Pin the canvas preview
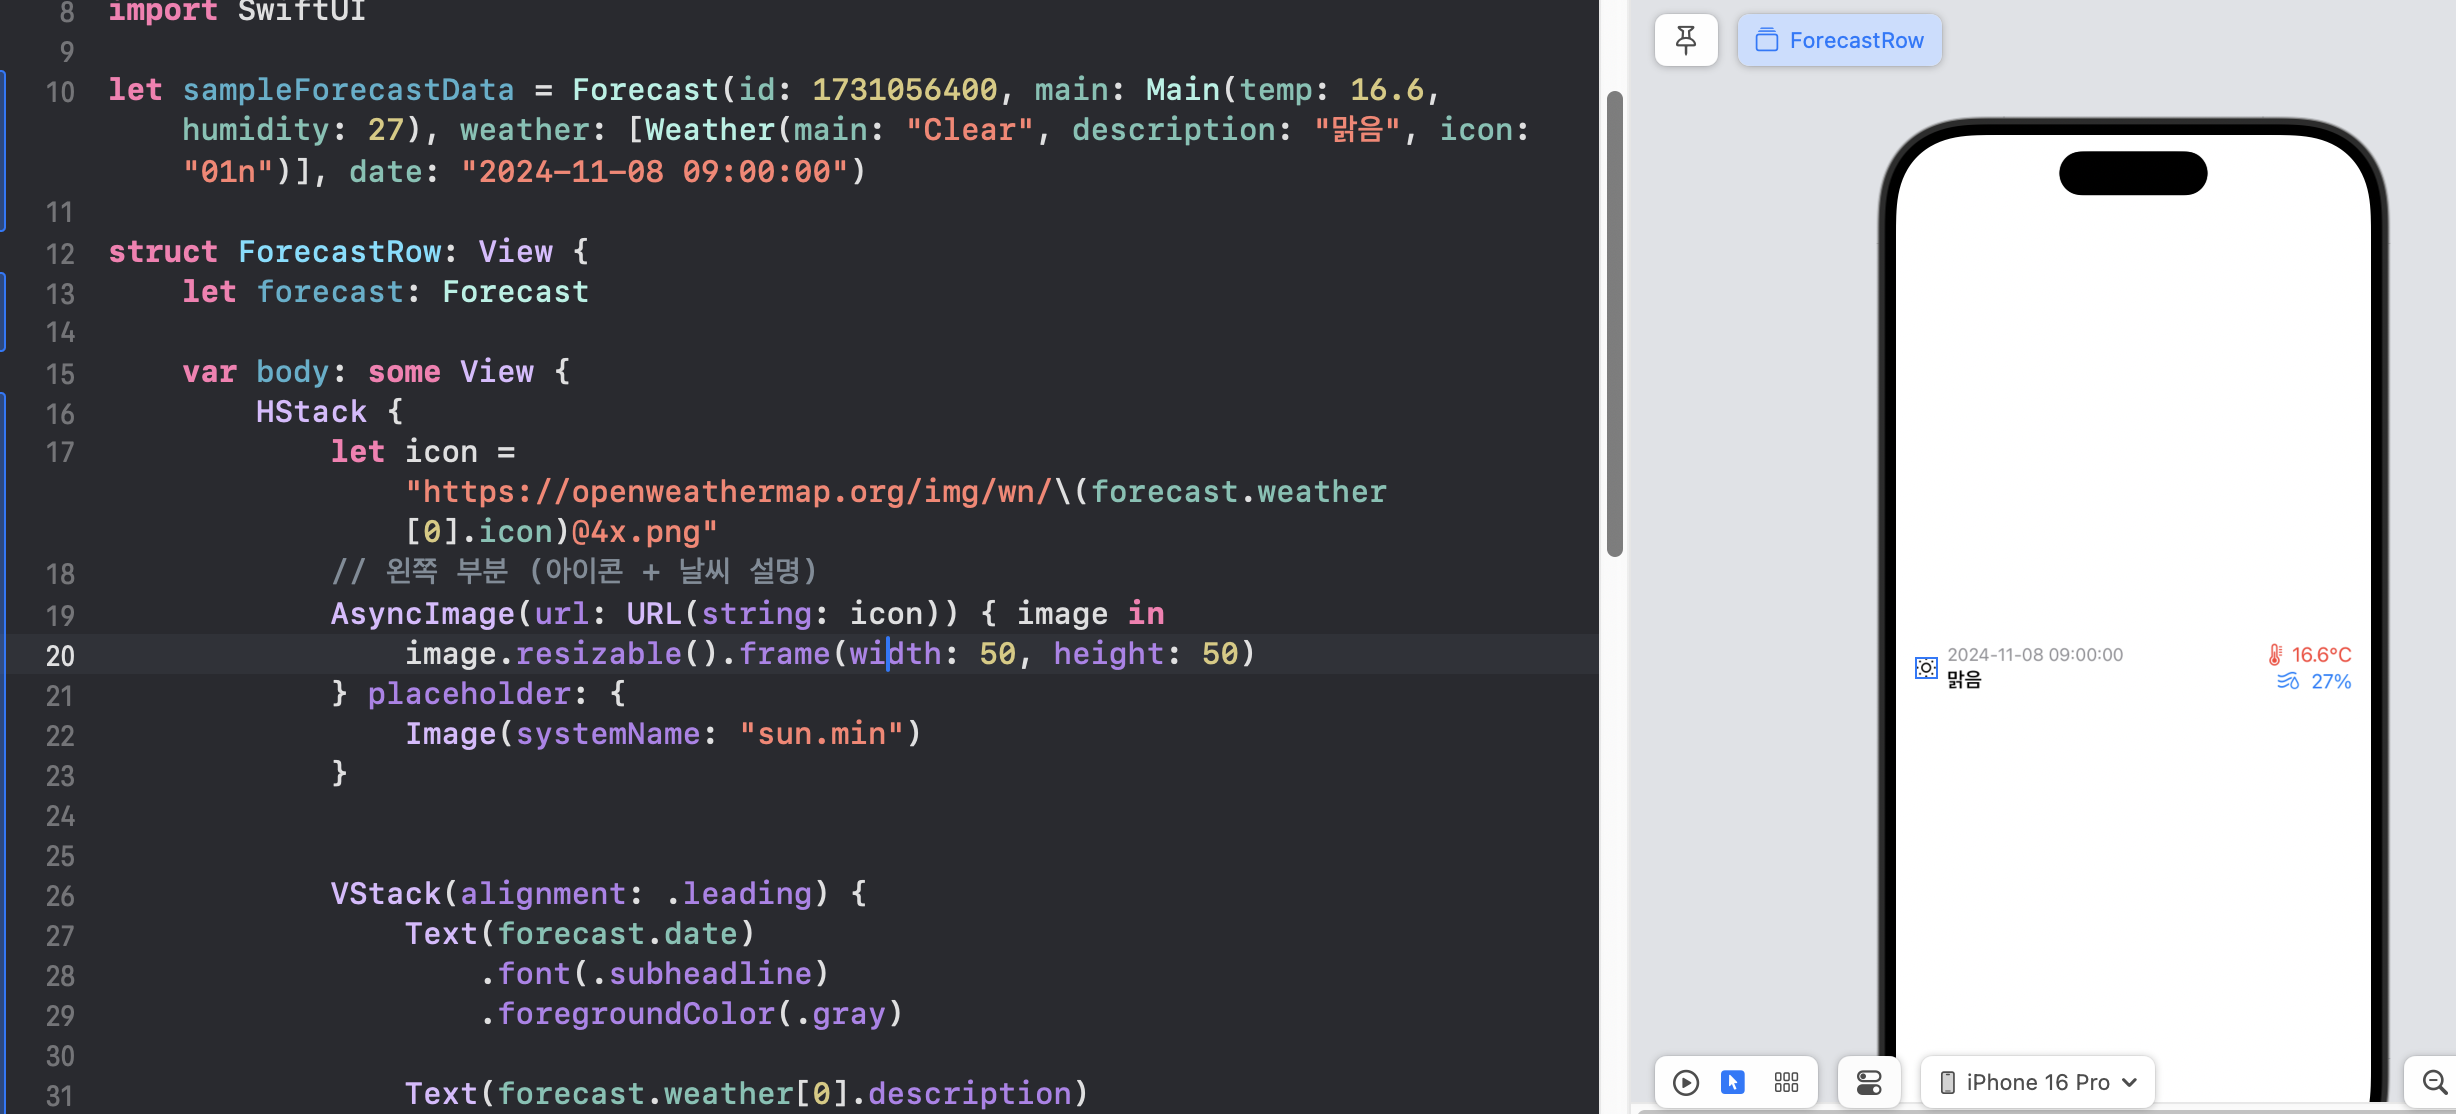The width and height of the screenshot is (2456, 1114). 1686,40
